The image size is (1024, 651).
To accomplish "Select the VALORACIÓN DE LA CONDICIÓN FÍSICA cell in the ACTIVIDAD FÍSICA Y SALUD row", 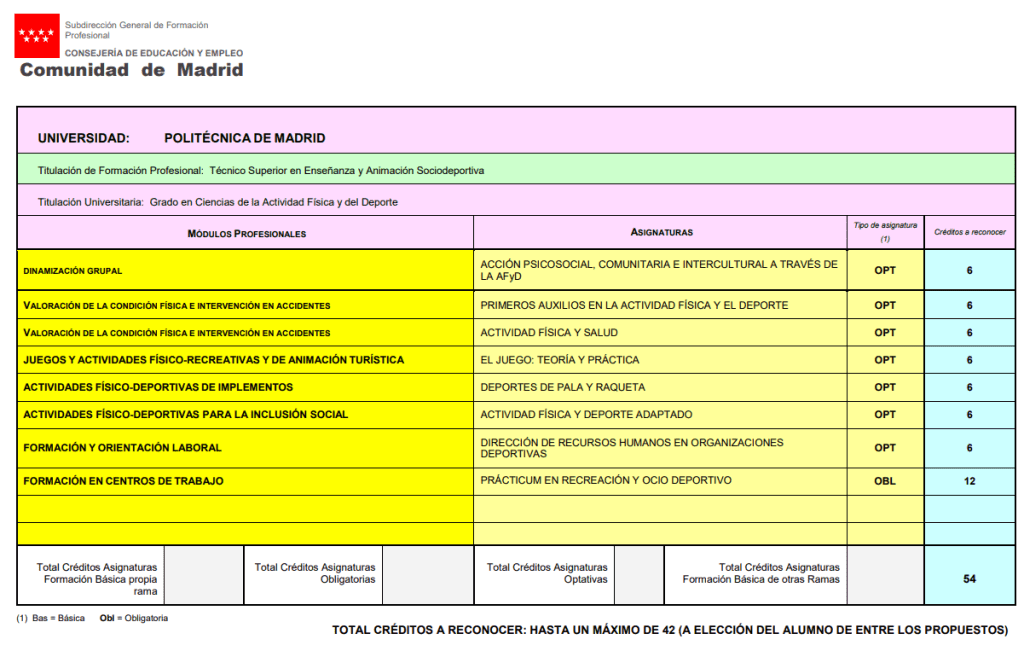I will [x=246, y=332].
